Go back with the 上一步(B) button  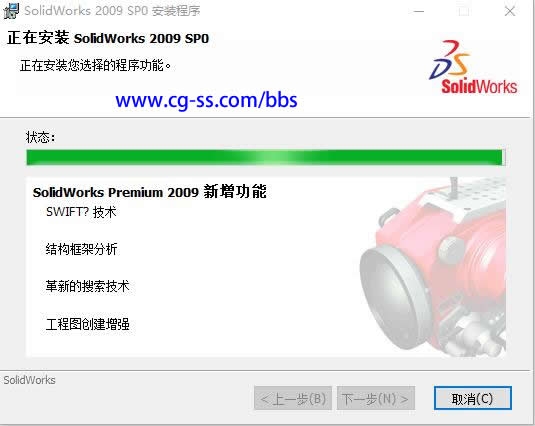(x=293, y=398)
